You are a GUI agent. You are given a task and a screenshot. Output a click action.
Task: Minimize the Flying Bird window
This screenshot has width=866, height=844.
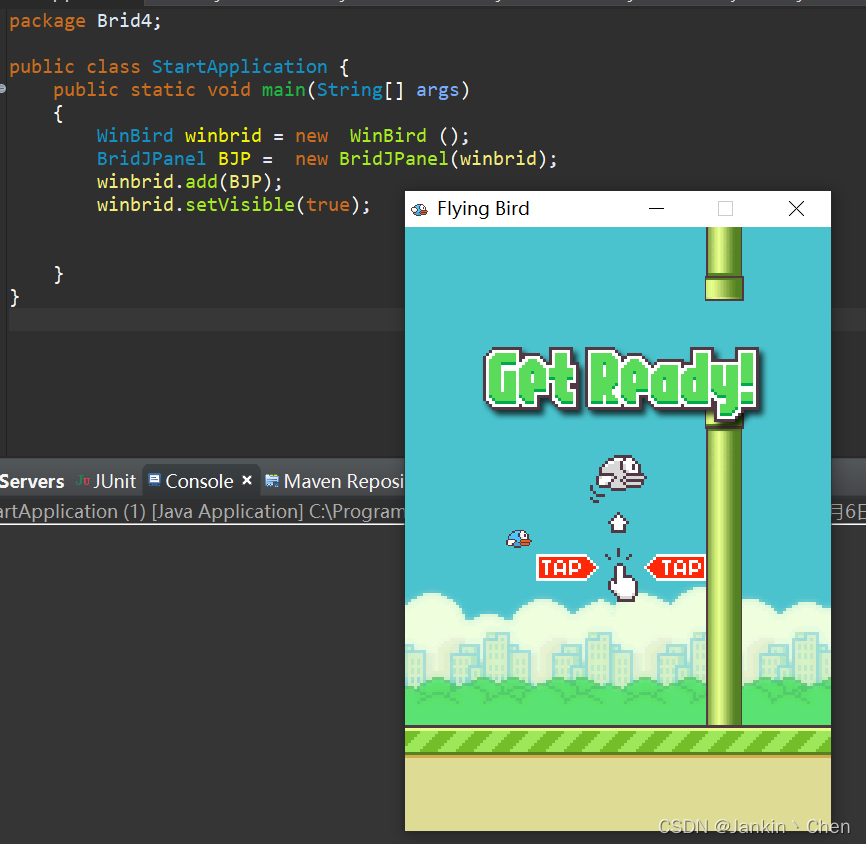(x=656, y=209)
